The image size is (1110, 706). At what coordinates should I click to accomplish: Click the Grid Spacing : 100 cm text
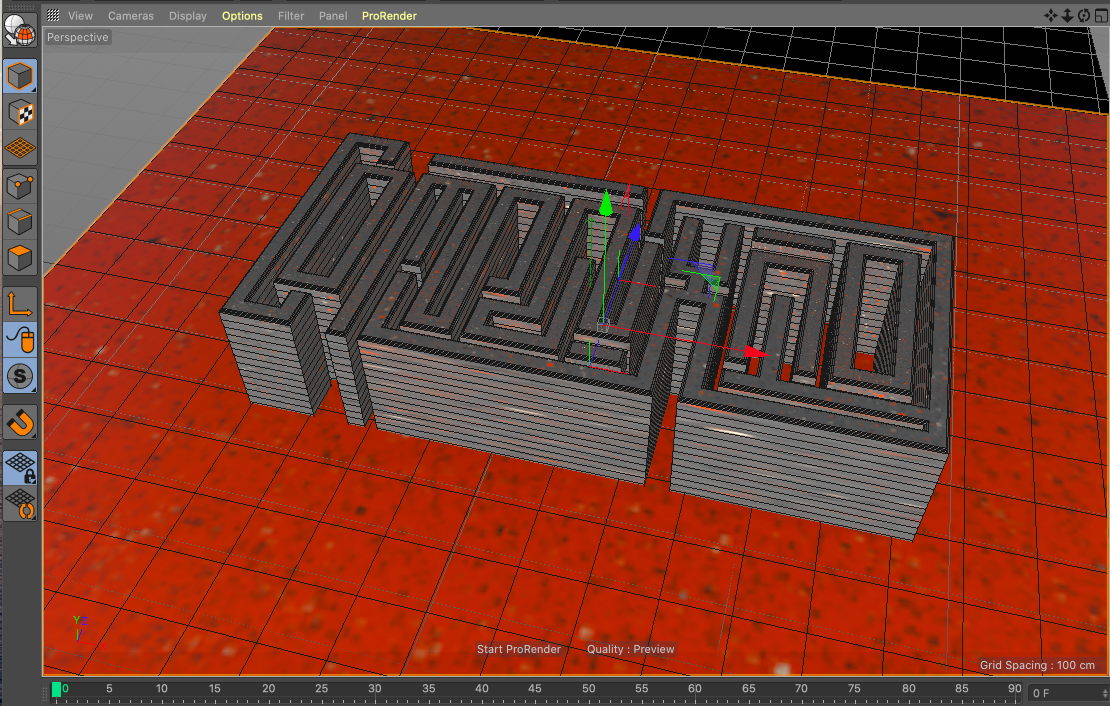pyautogui.click(x=1037, y=665)
